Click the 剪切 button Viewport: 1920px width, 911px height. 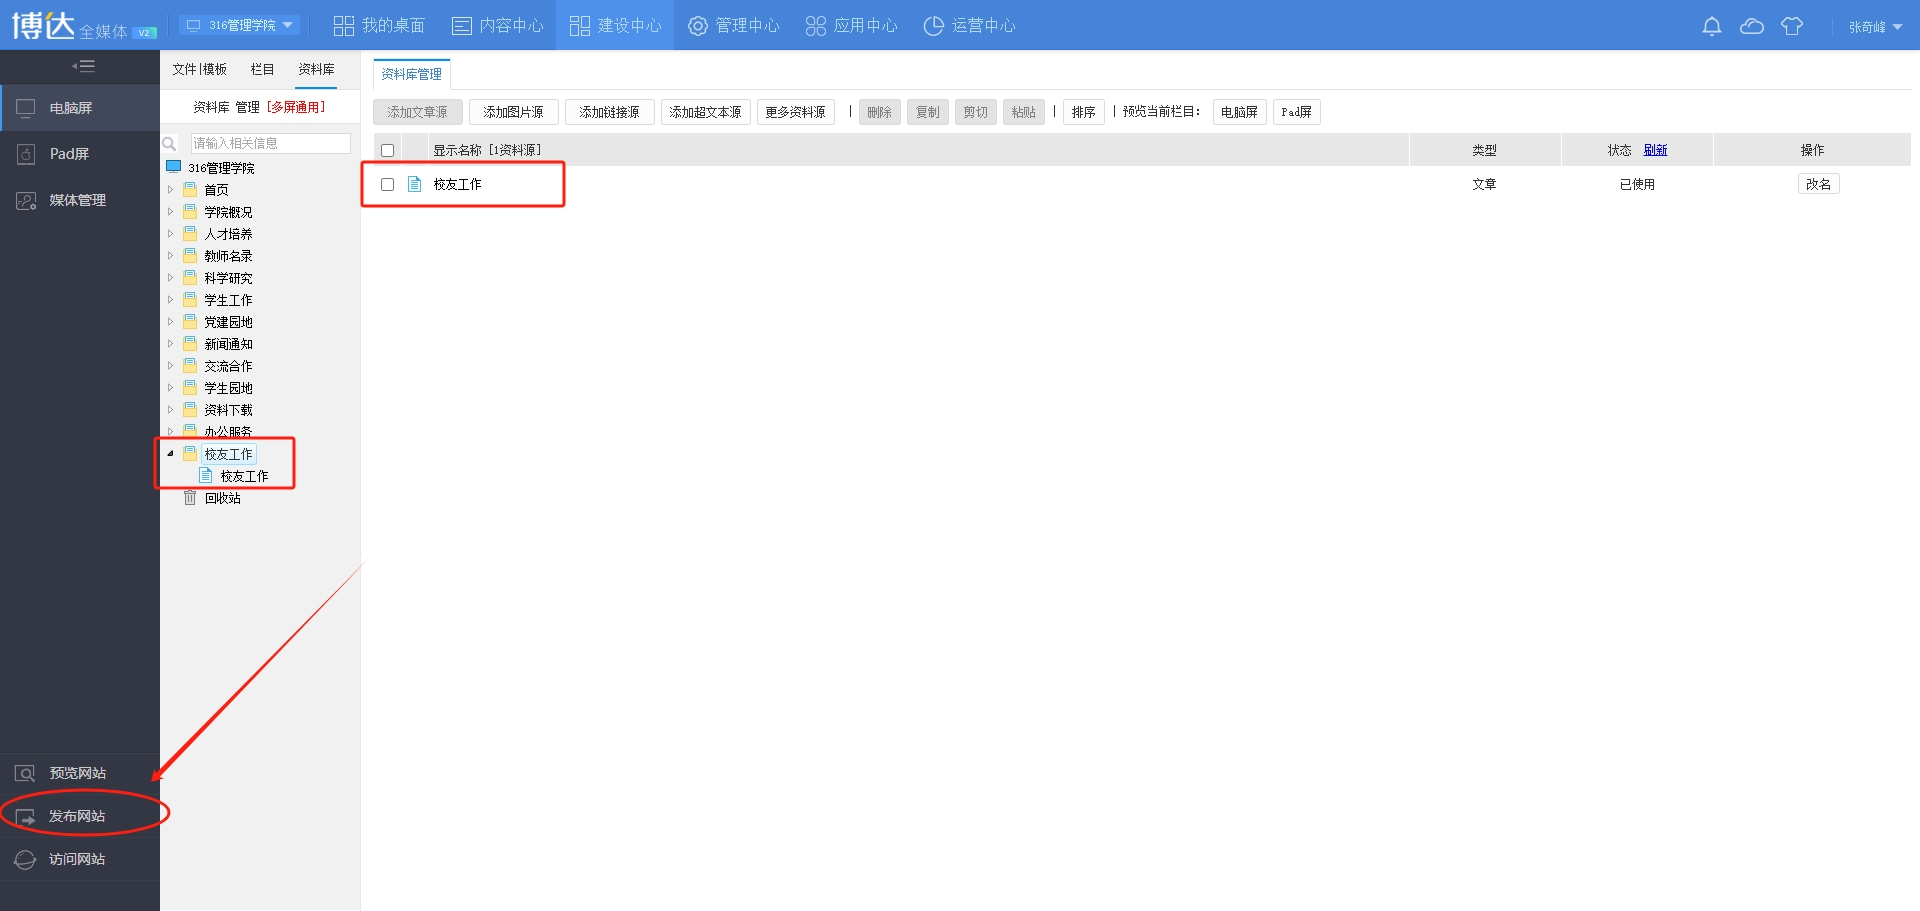point(976,112)
